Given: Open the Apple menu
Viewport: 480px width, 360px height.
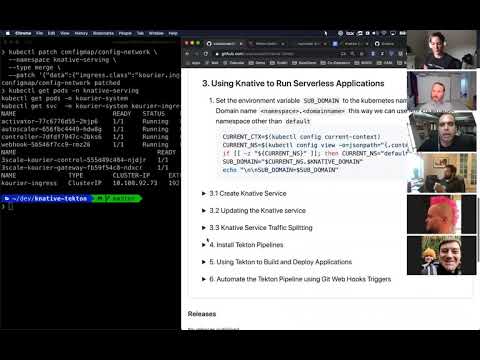Looking at the screenshot, I should [x=8, y=33].
